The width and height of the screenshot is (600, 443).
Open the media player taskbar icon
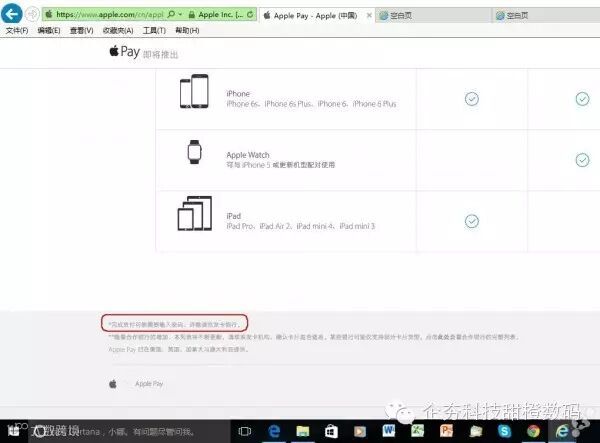click(360, 432)
